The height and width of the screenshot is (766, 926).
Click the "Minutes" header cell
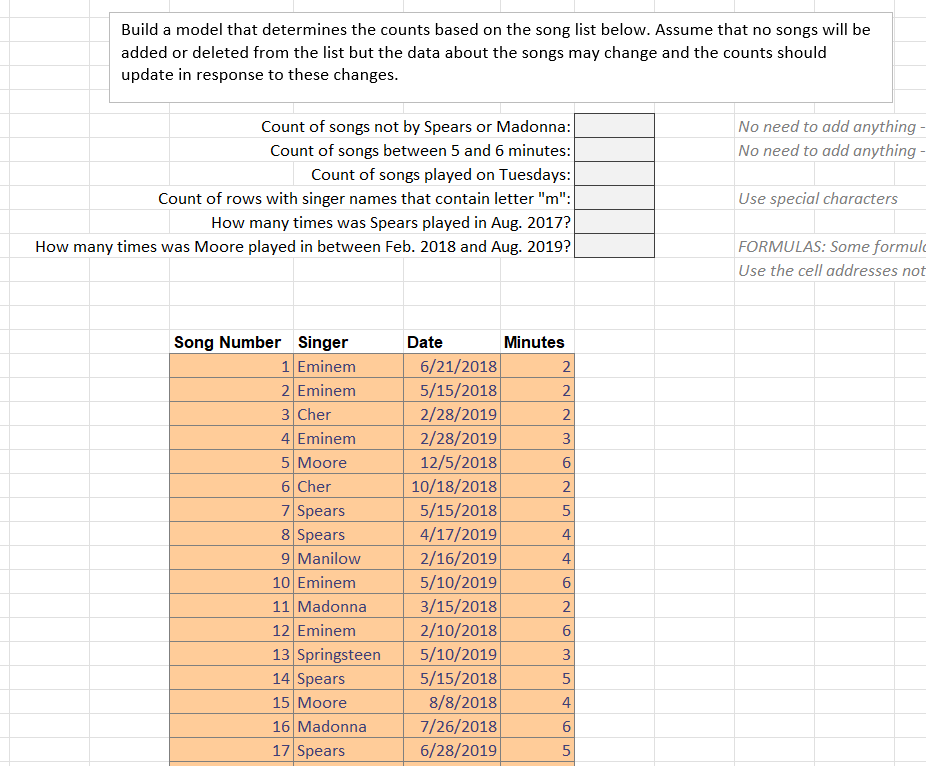(x=534, y=342)
